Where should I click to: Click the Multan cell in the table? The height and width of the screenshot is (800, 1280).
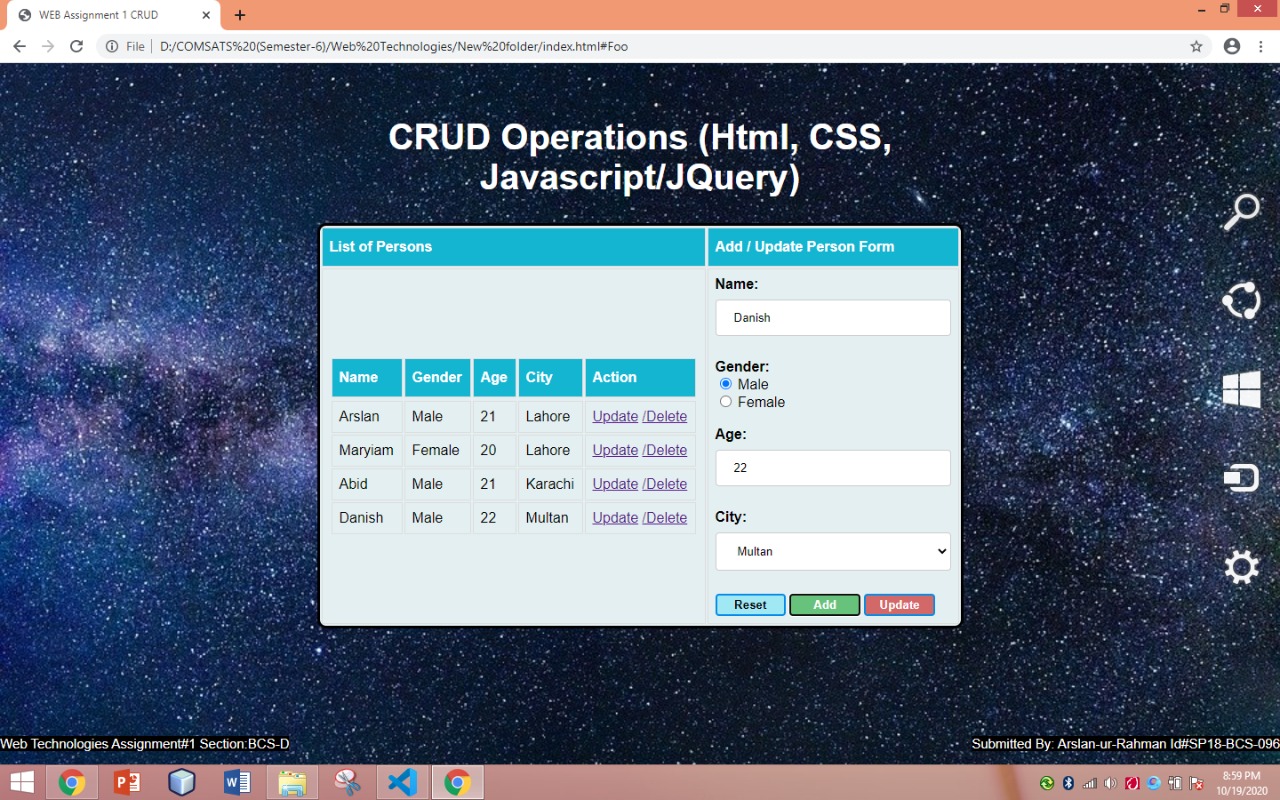coord(550,518)
